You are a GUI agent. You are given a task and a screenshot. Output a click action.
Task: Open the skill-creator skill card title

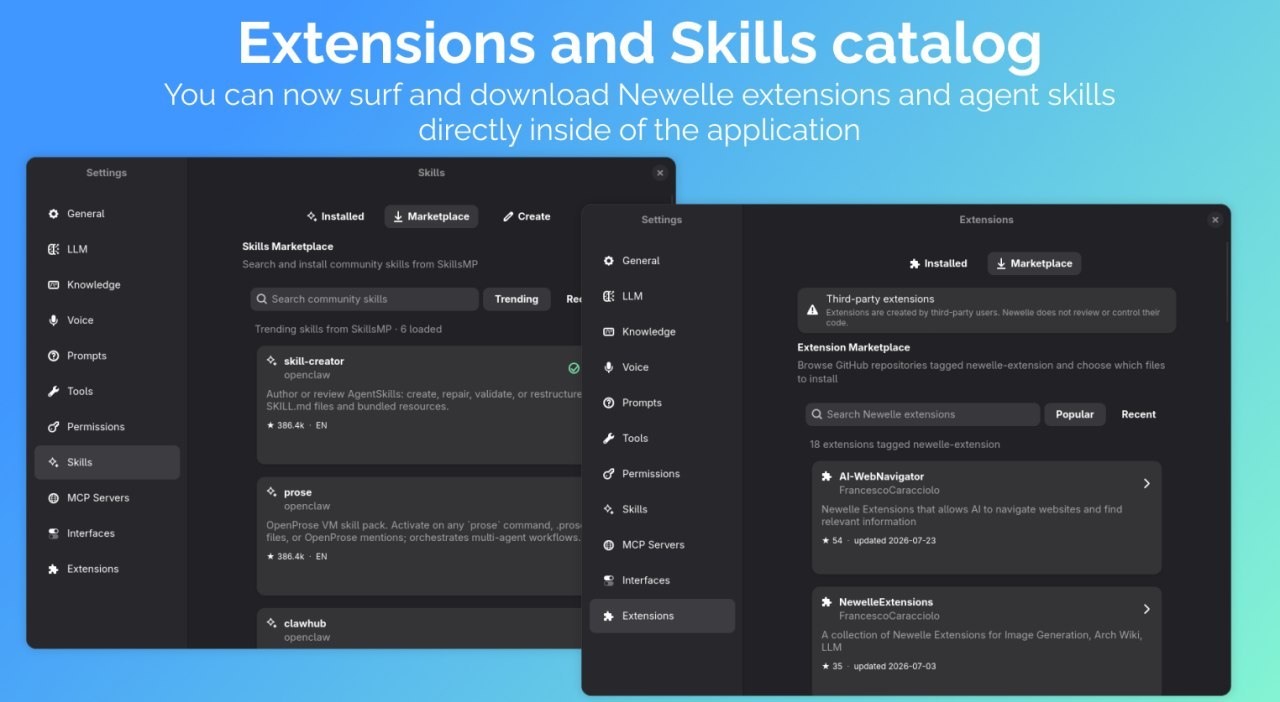click(314, 361)
